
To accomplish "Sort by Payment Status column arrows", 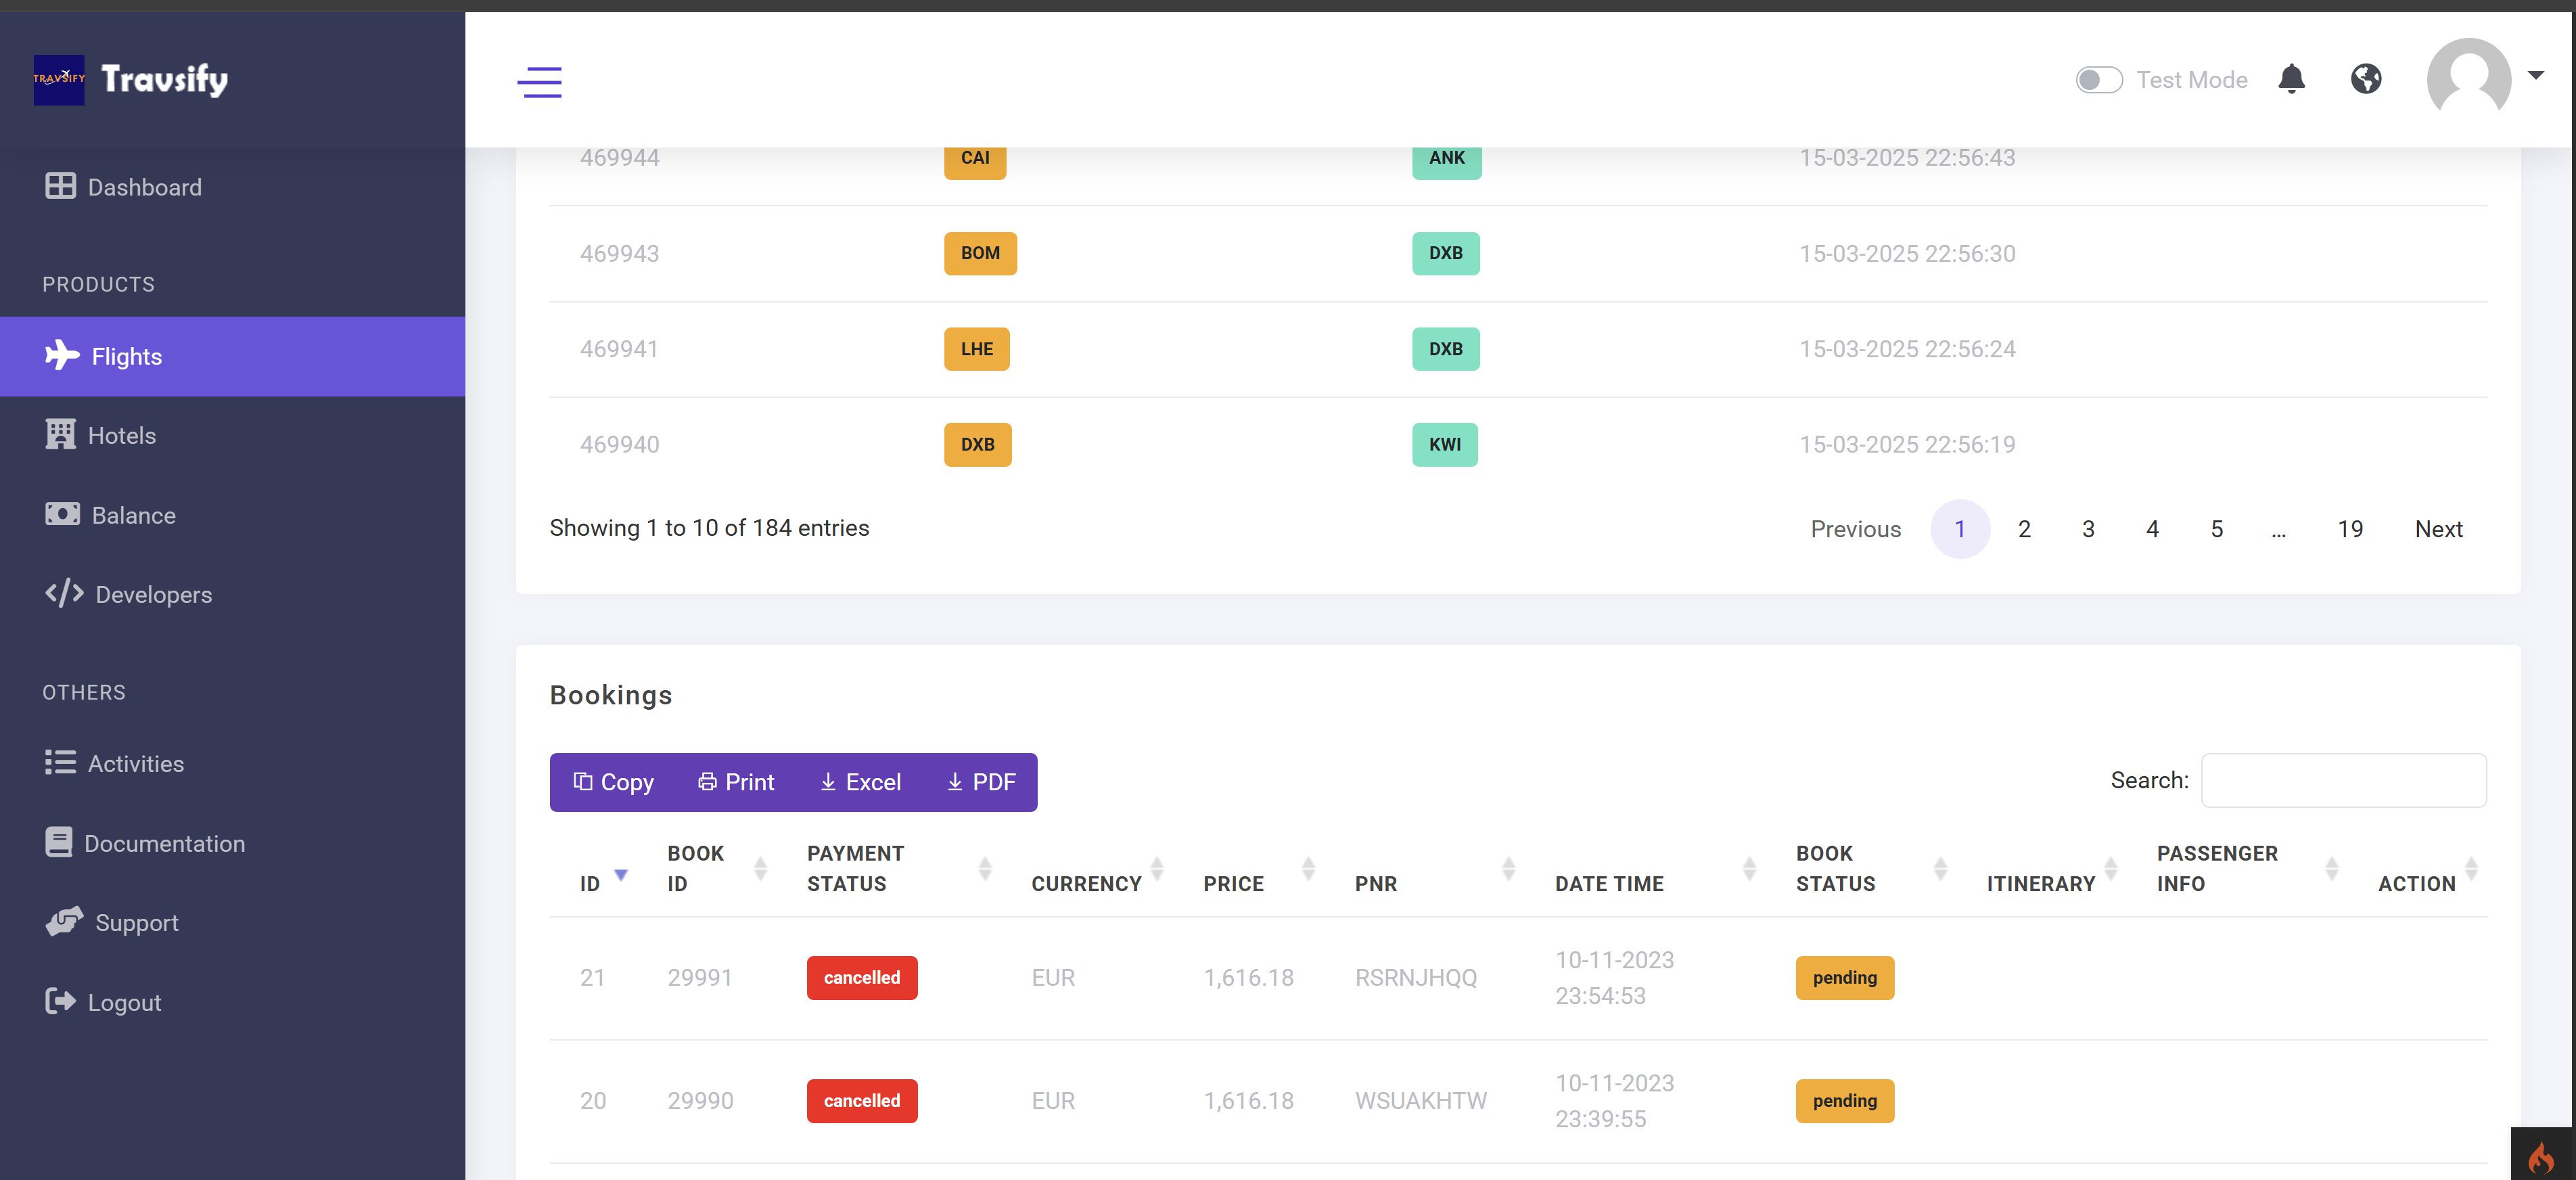I will [984, 869].
